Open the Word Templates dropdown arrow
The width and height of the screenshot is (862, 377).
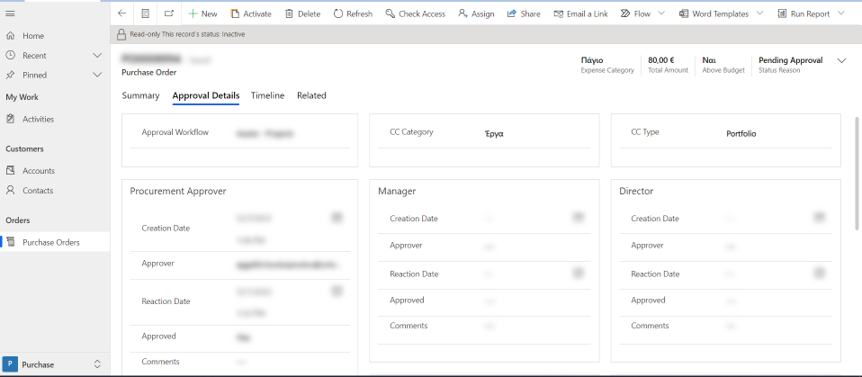pos(760,13)
